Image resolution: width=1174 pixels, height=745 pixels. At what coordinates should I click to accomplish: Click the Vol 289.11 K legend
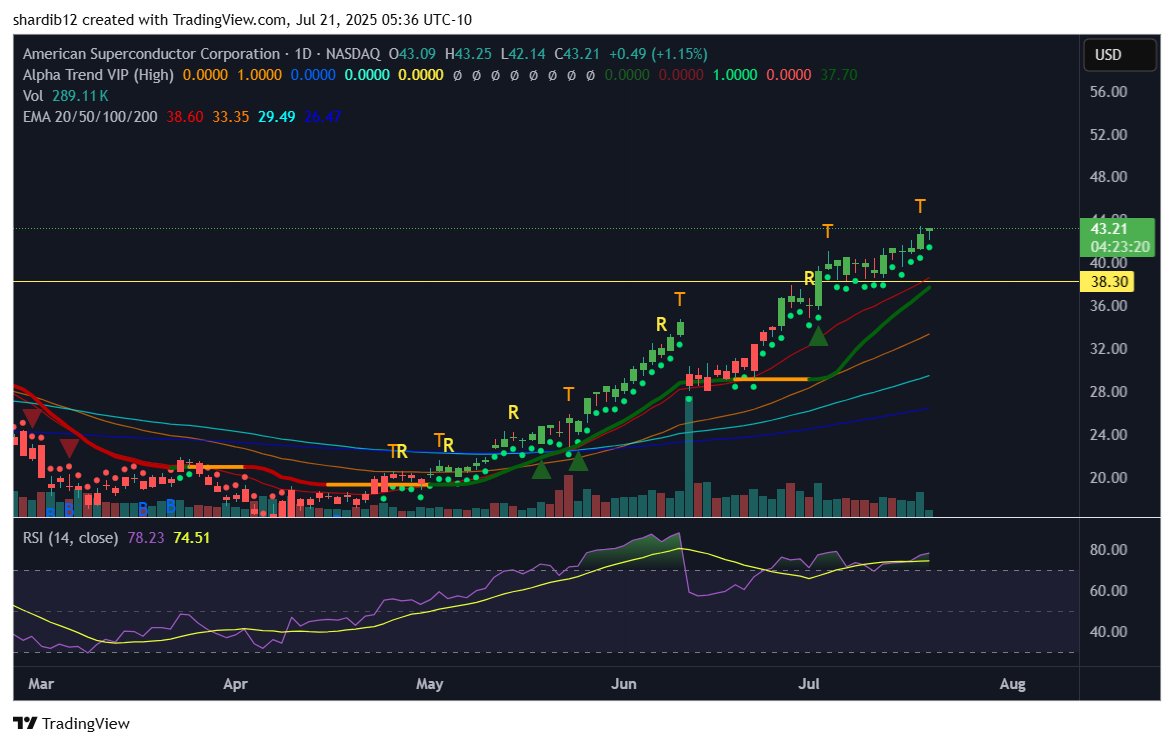coord(65,96)
